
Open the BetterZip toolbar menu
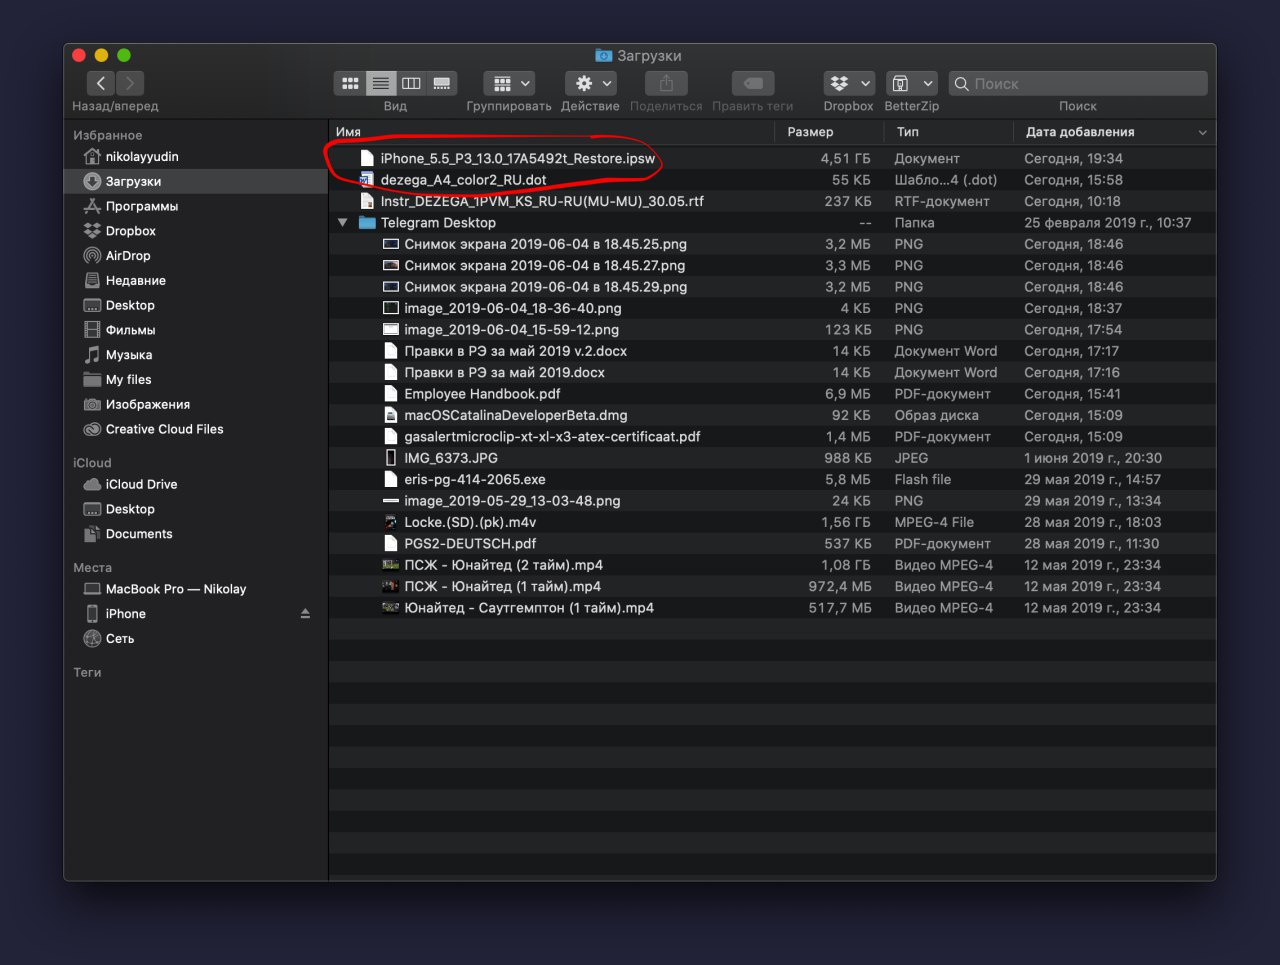(911, 83)
